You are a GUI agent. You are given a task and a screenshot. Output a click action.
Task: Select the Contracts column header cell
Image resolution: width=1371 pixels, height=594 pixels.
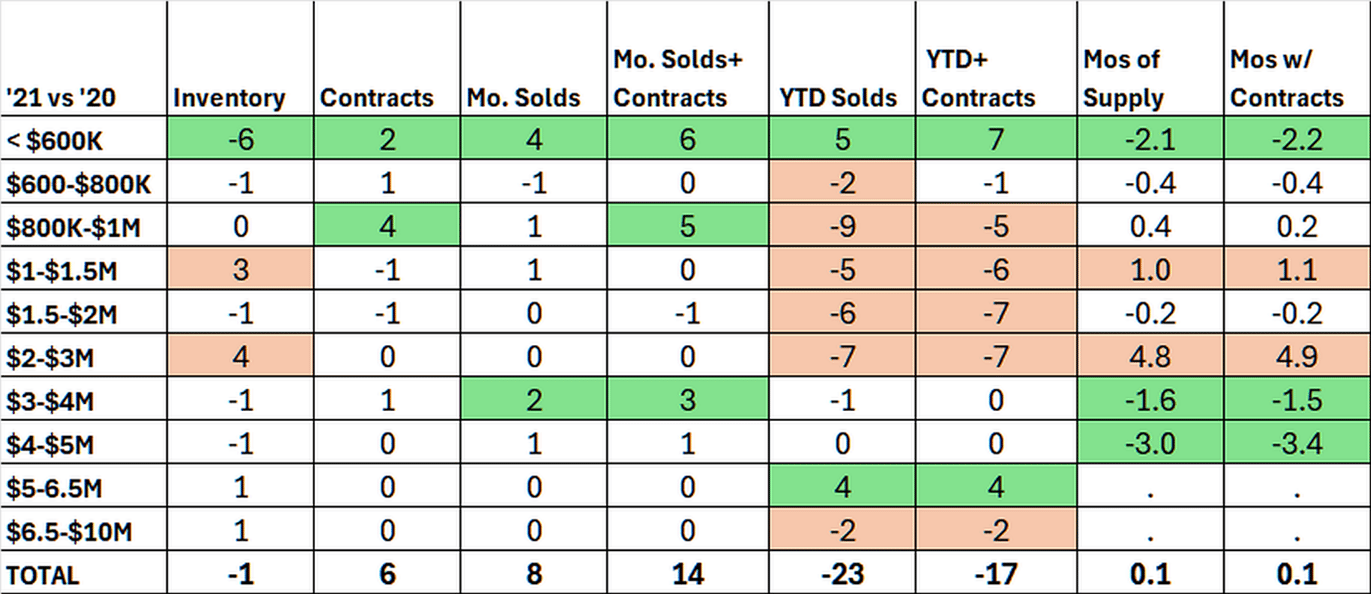pyautogui.click(x=377, y=98)
